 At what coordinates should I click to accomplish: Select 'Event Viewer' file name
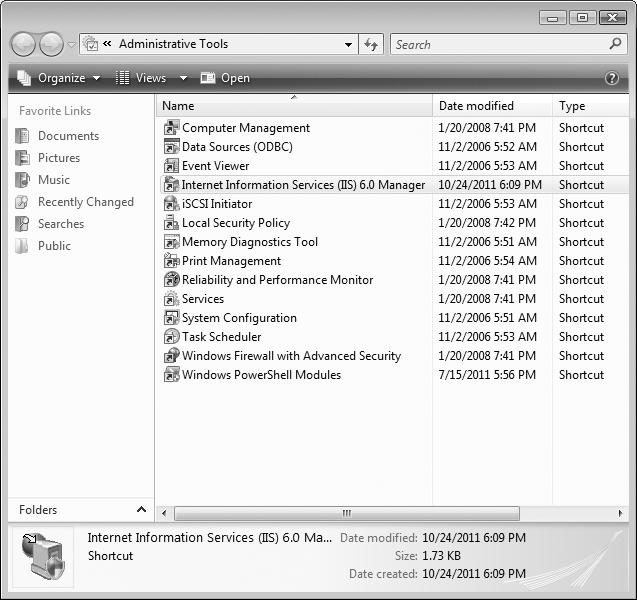tap(215, 166)
